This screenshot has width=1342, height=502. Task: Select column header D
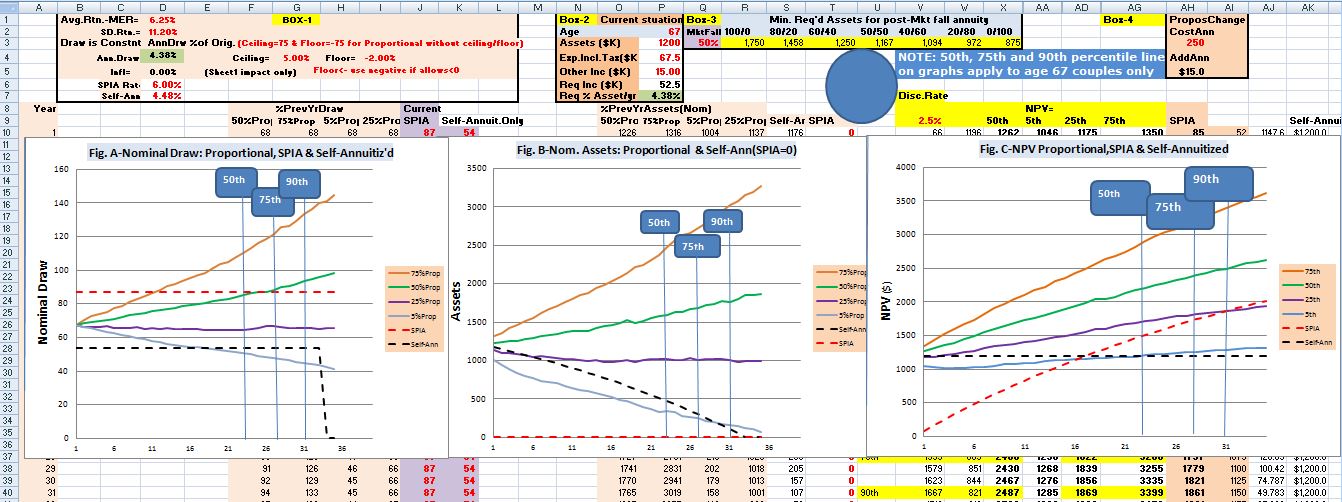(x=163, y=7)
